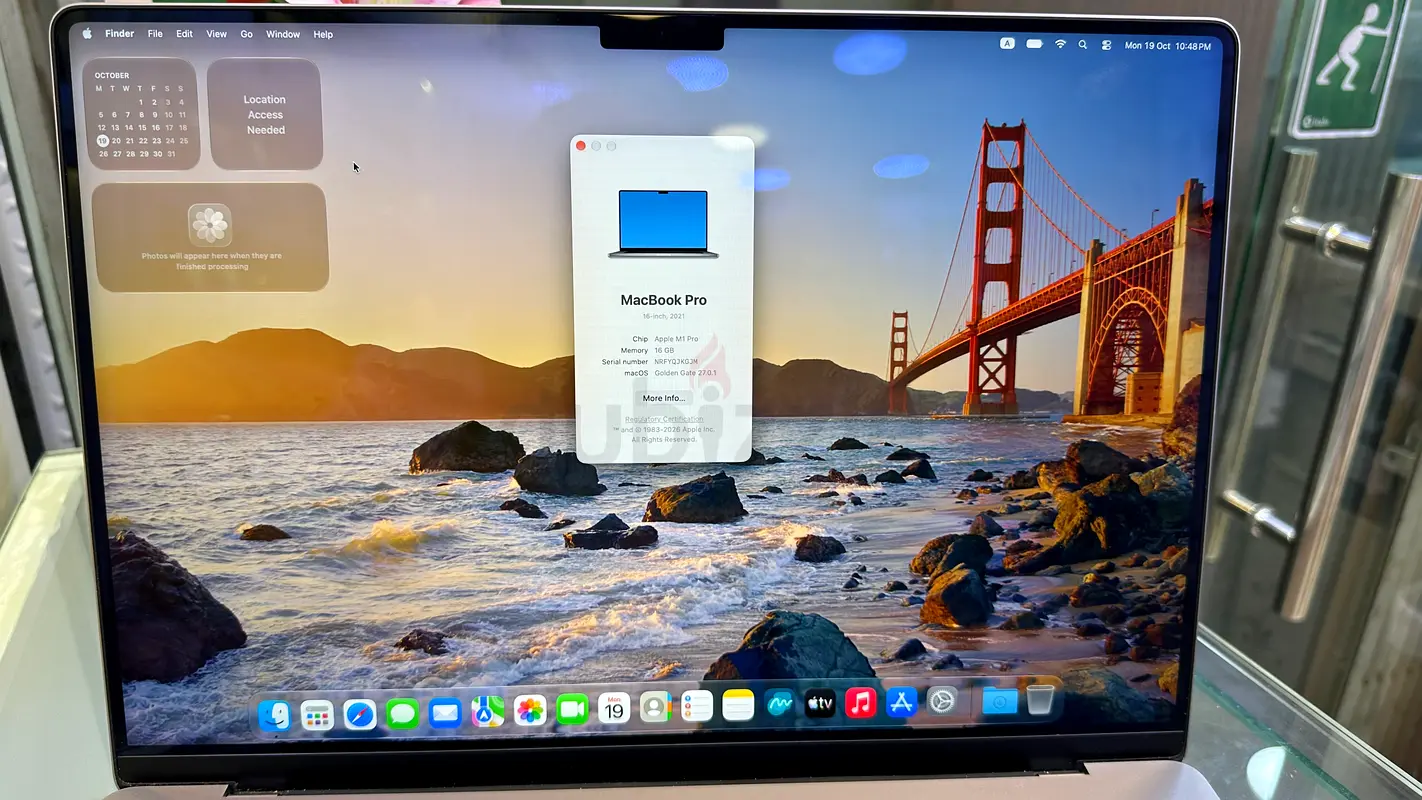Open the Wi-Fi menu bar status
The image size is (1422, 800).
point(1060,44)
